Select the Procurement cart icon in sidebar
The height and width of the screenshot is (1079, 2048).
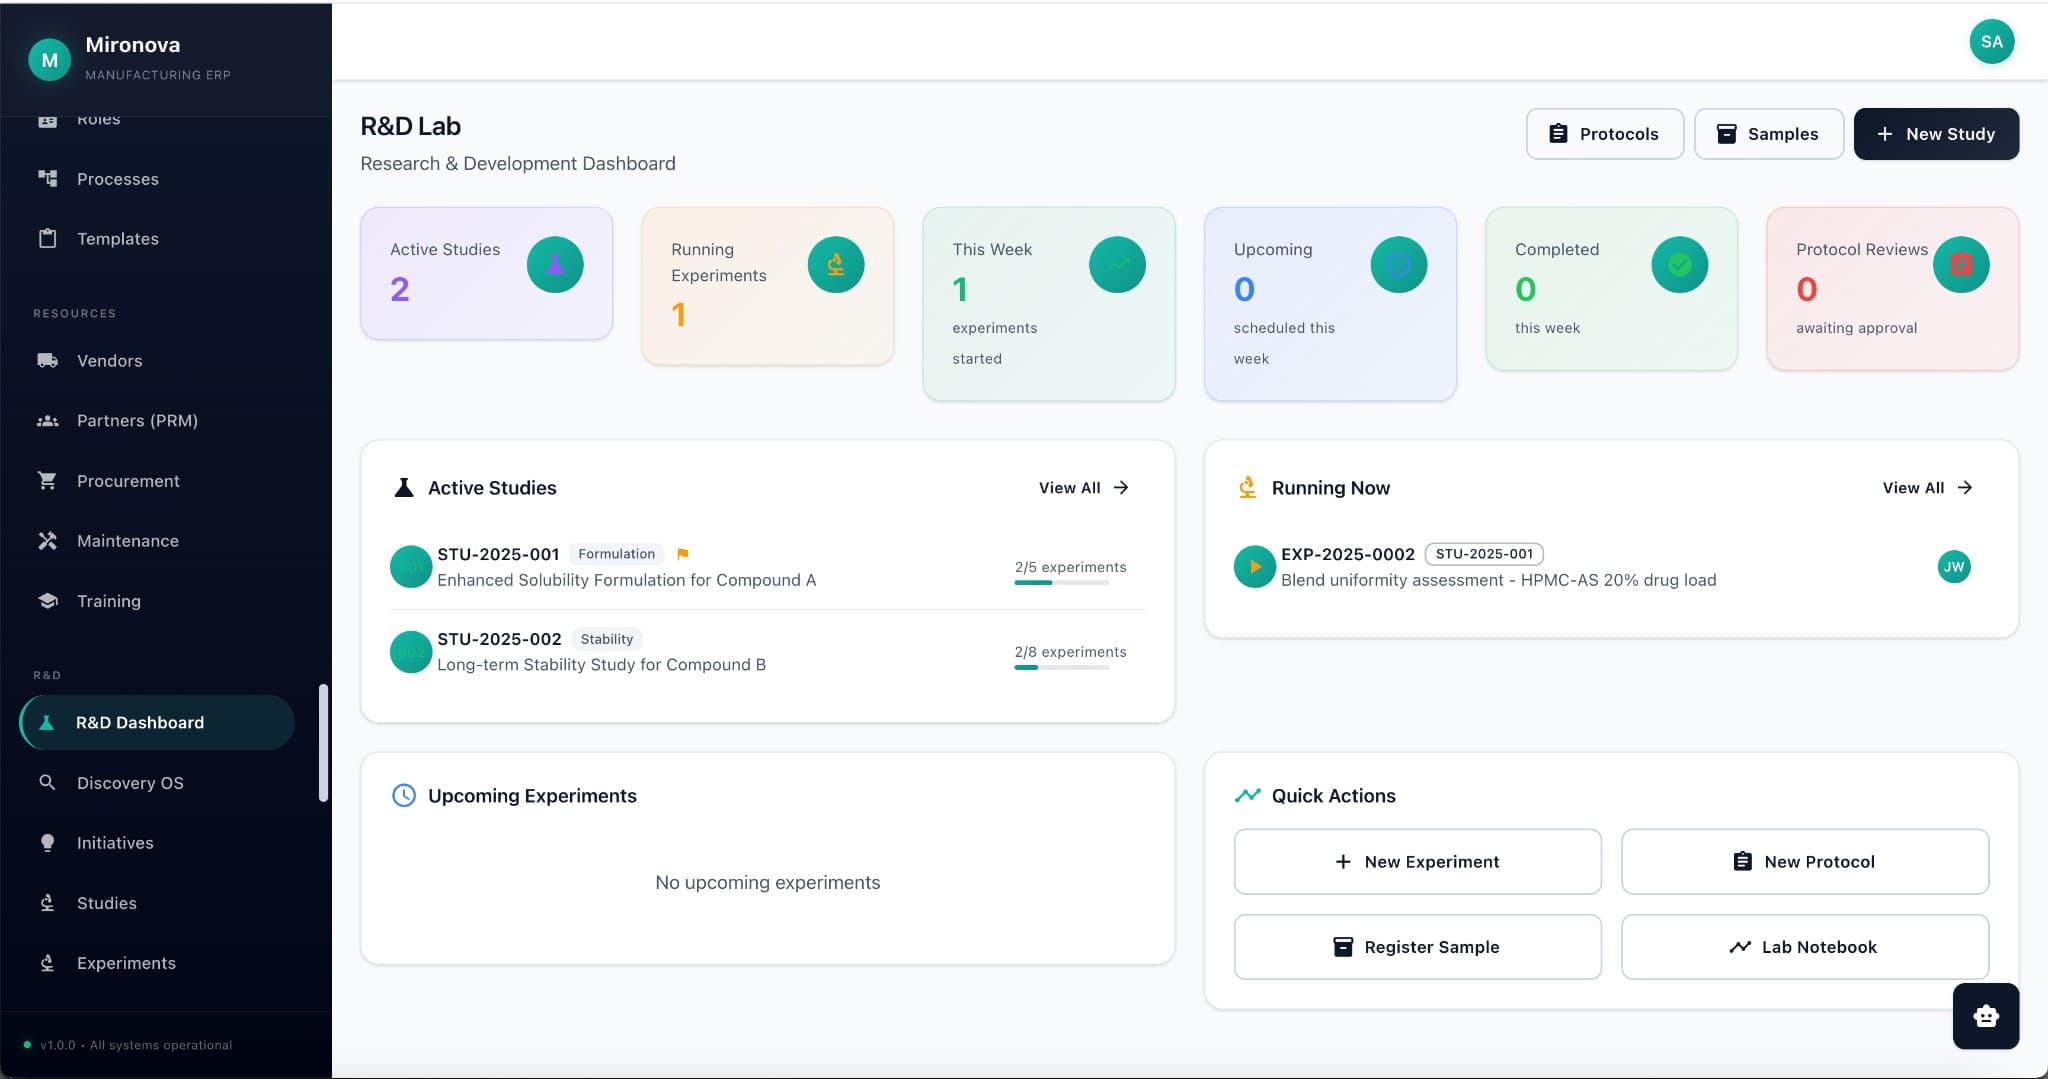47,481
